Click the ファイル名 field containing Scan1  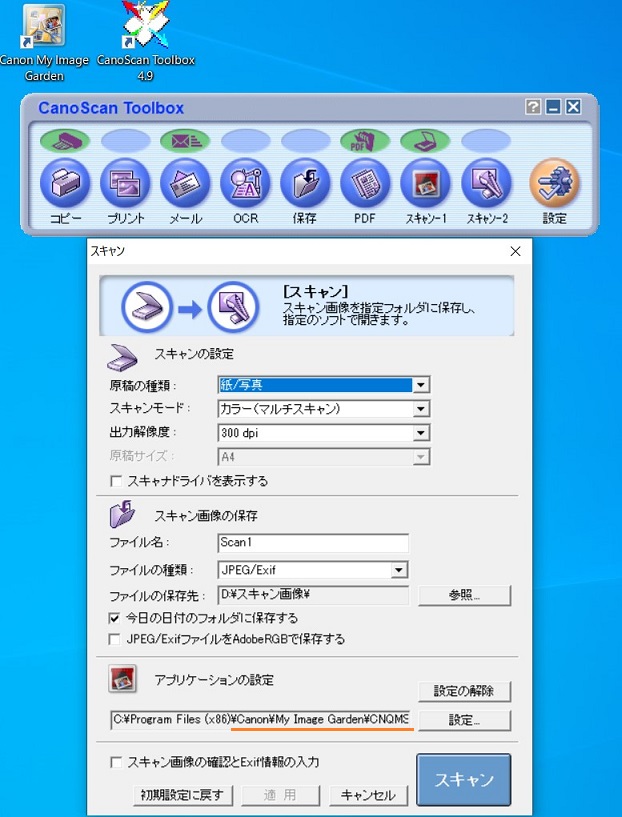[x=313, y=543]
